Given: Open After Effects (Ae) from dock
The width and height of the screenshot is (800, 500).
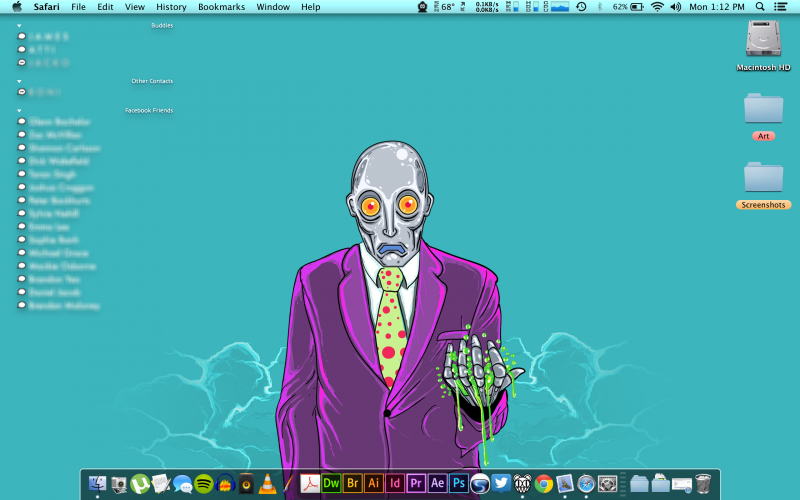Looking at the screenshot, I should (437, 483).
